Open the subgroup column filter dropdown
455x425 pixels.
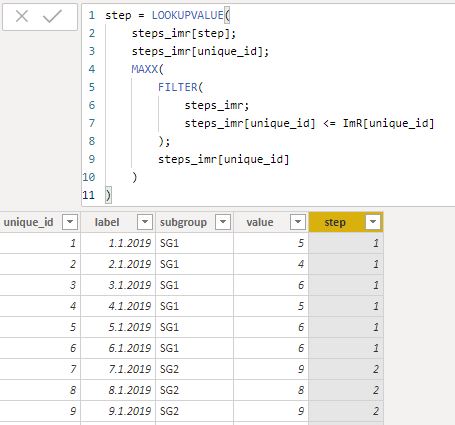pyautogui.click(x=223, y=222)
